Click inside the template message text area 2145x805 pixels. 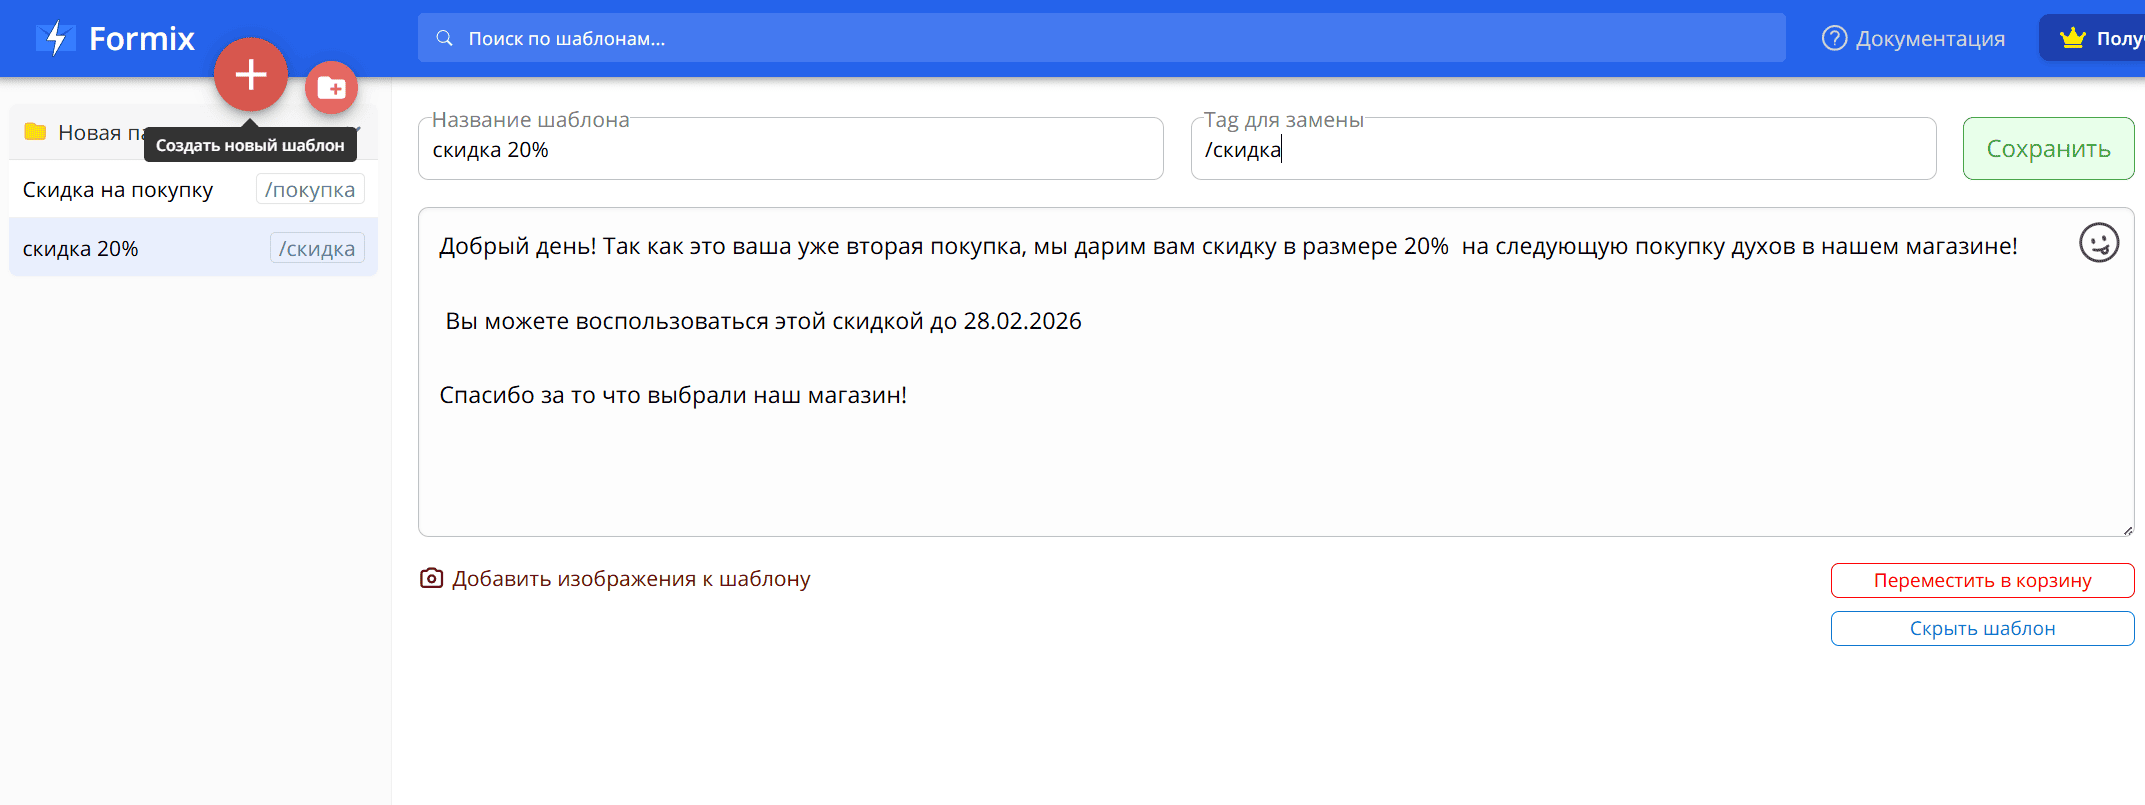click(x=1200, y=460)
